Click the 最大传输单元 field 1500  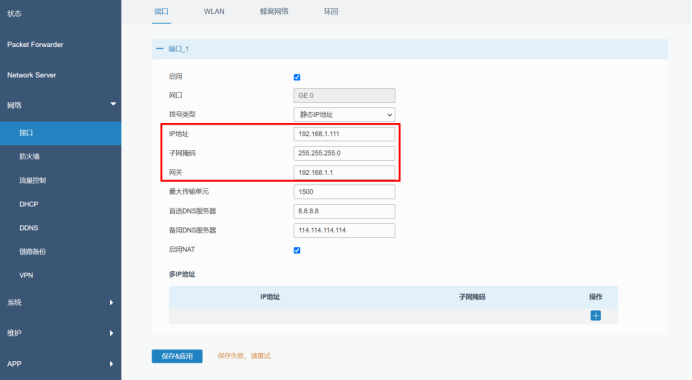pos(344,192)
